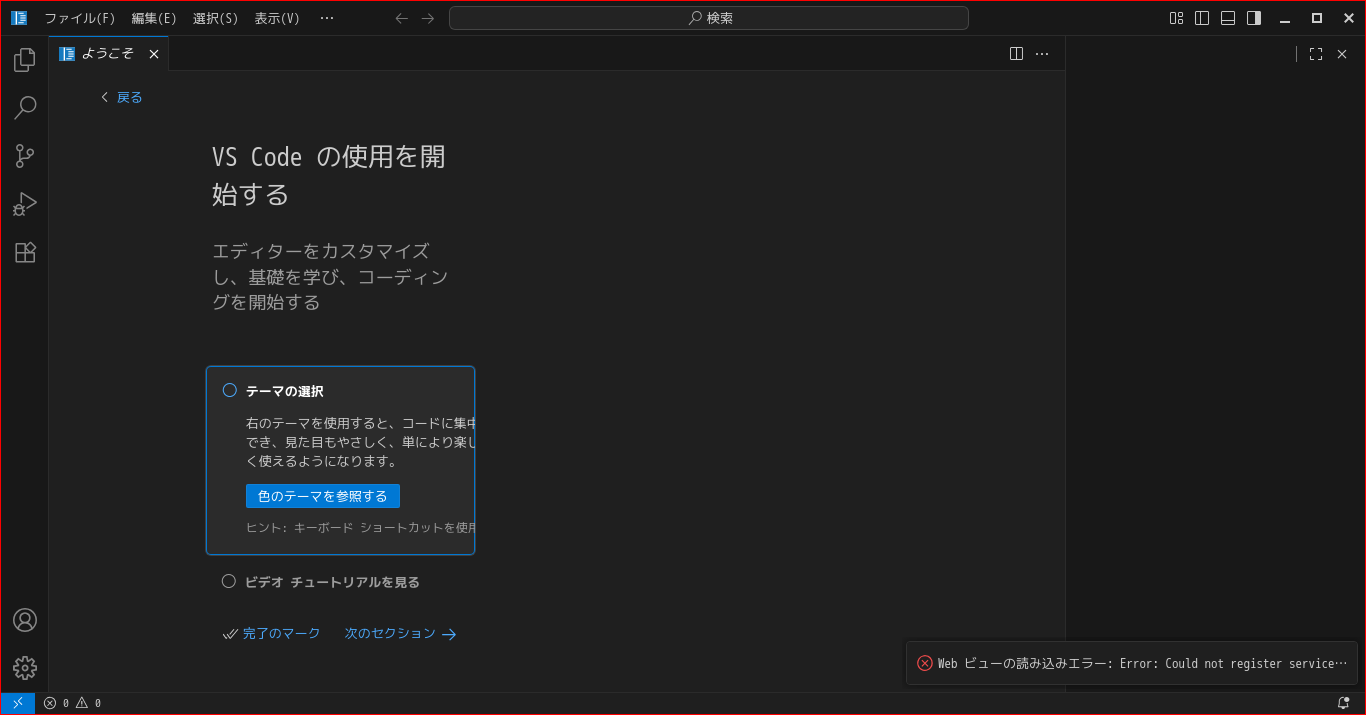Image resolution: width=1366 pixels, height=715 pixels.
Task: Click the customize layout icon
Action: click(x=1177, y=18)
